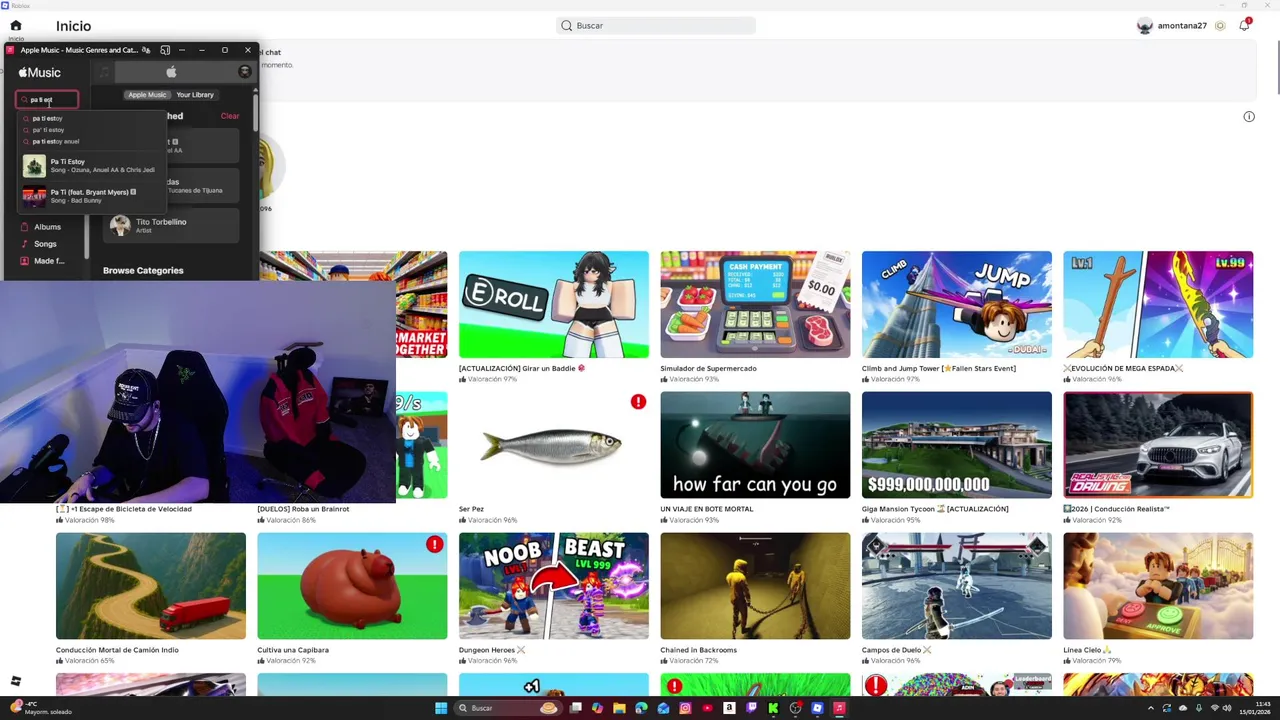Open Twitch from taskbar

tap(751, 708)
